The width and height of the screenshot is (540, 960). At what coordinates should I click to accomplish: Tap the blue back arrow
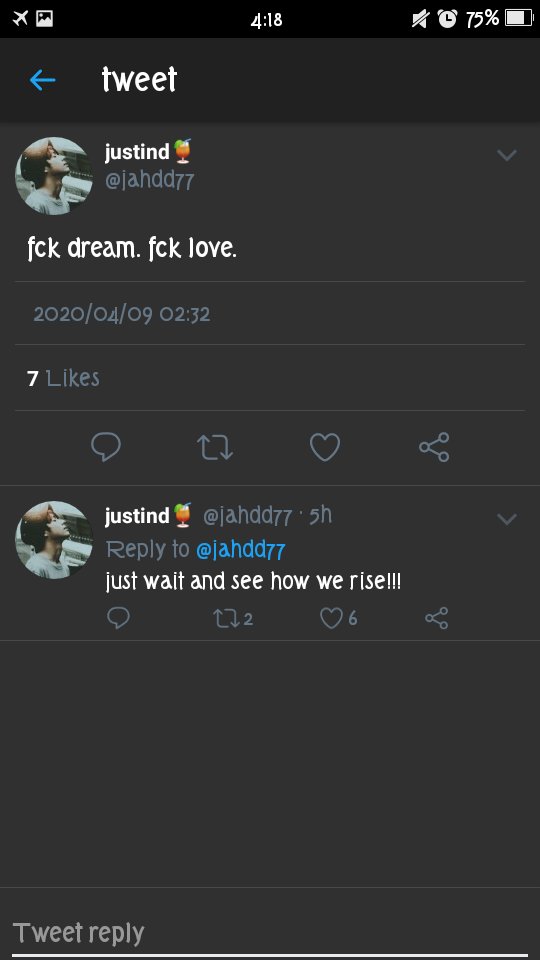coord(42,80)
